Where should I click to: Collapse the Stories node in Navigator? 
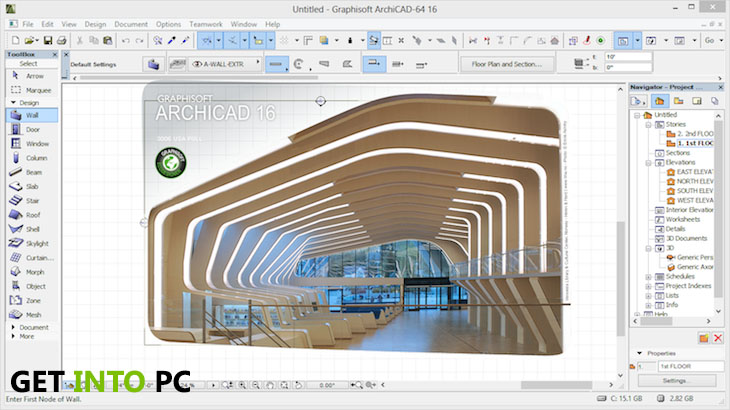pyautogui.click(x=648, y=125)
